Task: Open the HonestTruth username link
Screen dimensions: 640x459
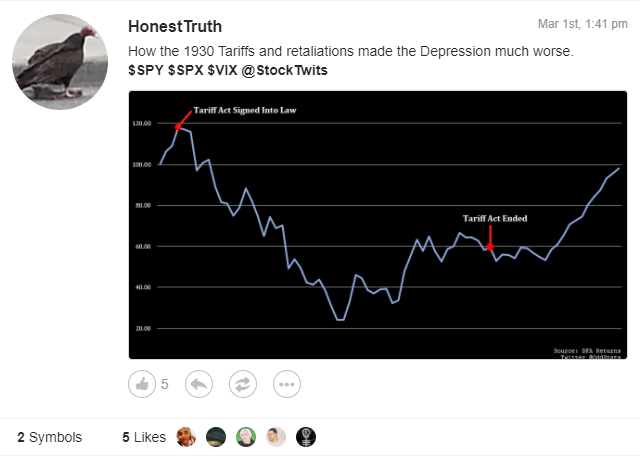Action: coord(175,27)
